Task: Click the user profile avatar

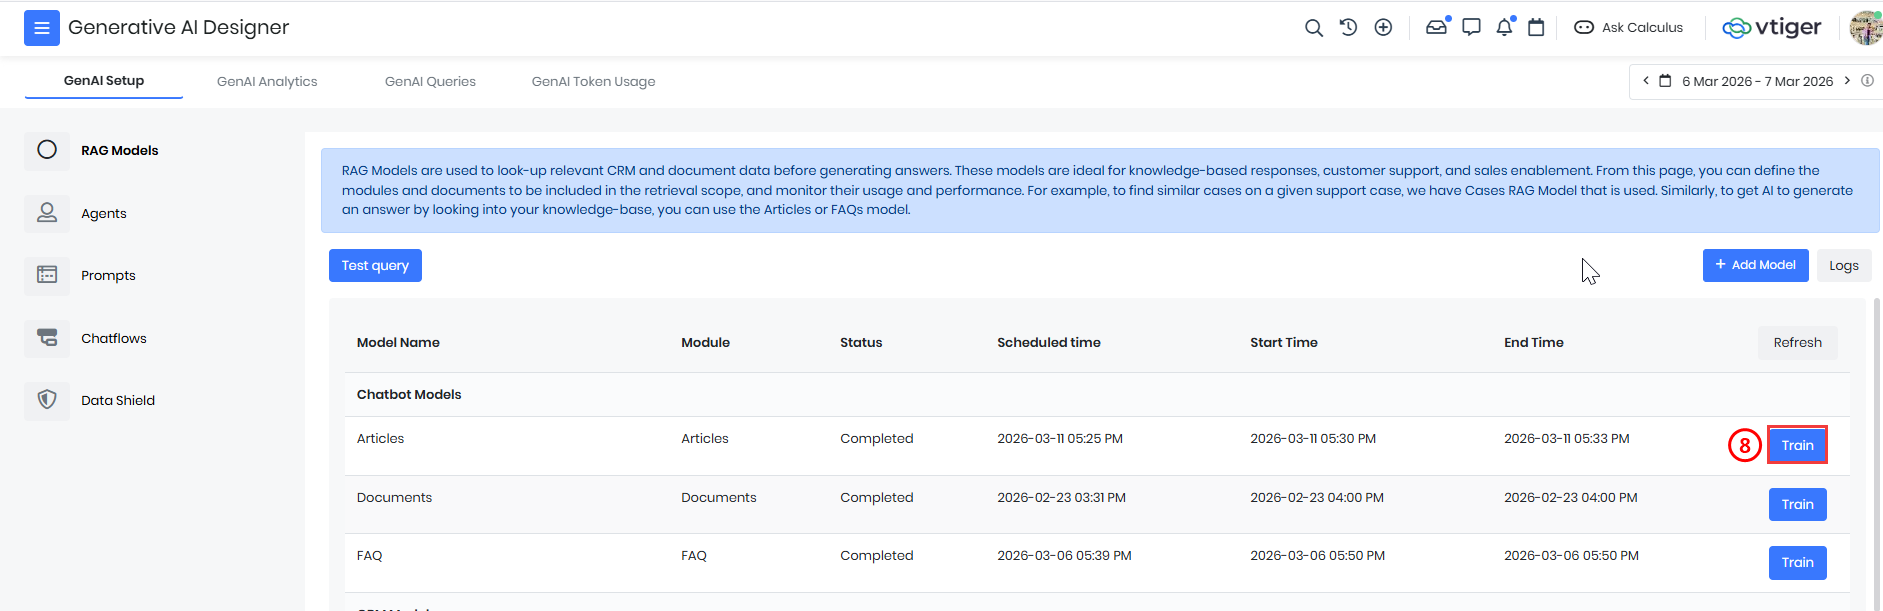Action: [1865, 28]
